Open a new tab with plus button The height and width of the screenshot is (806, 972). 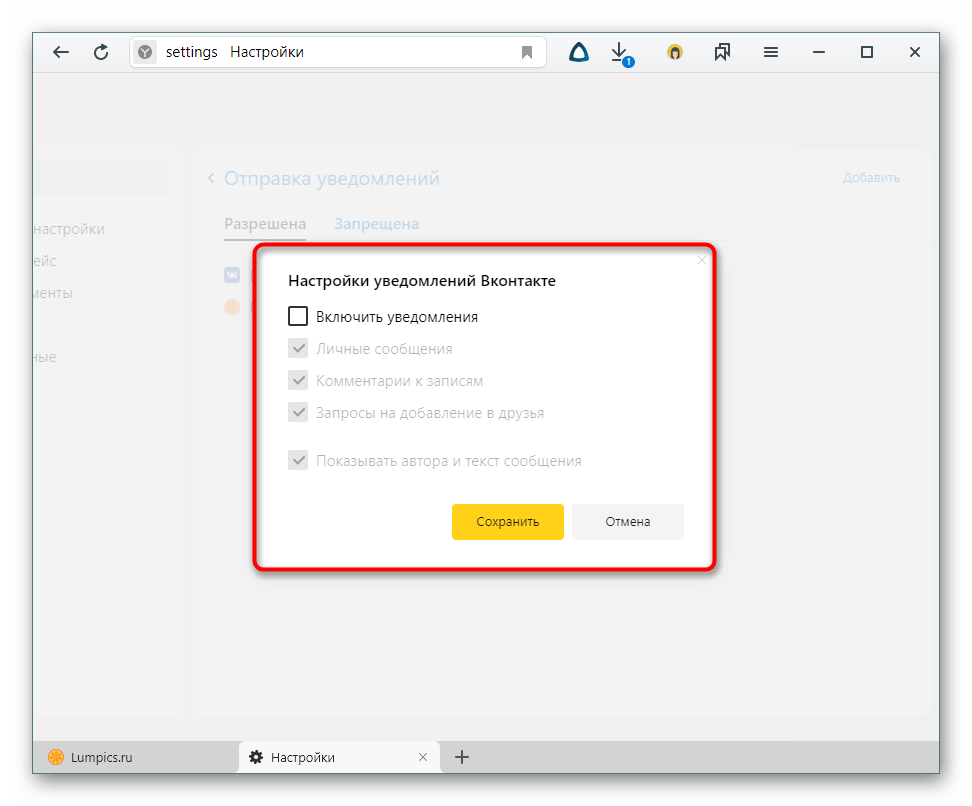pos(462,757)
